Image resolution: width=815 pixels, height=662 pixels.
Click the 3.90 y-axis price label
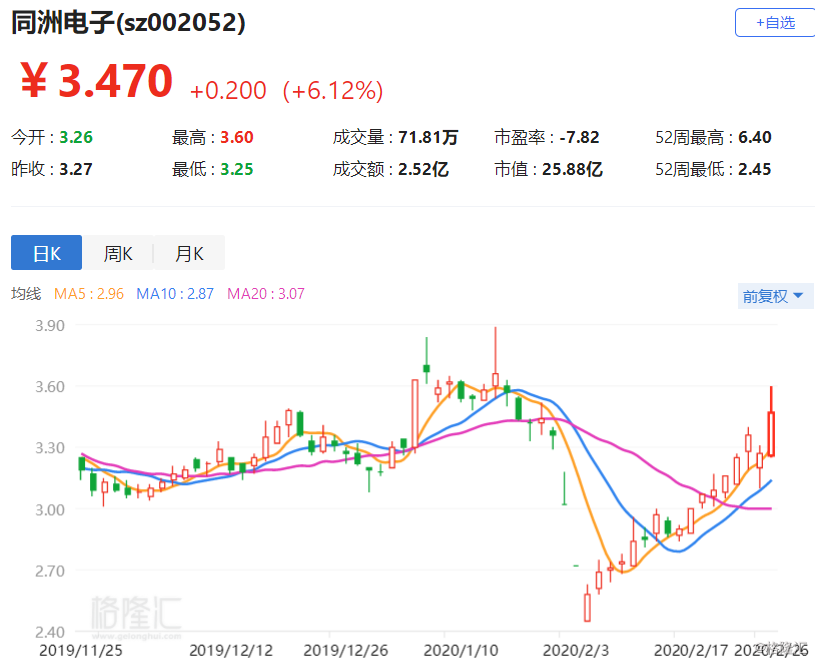point(50,326)
